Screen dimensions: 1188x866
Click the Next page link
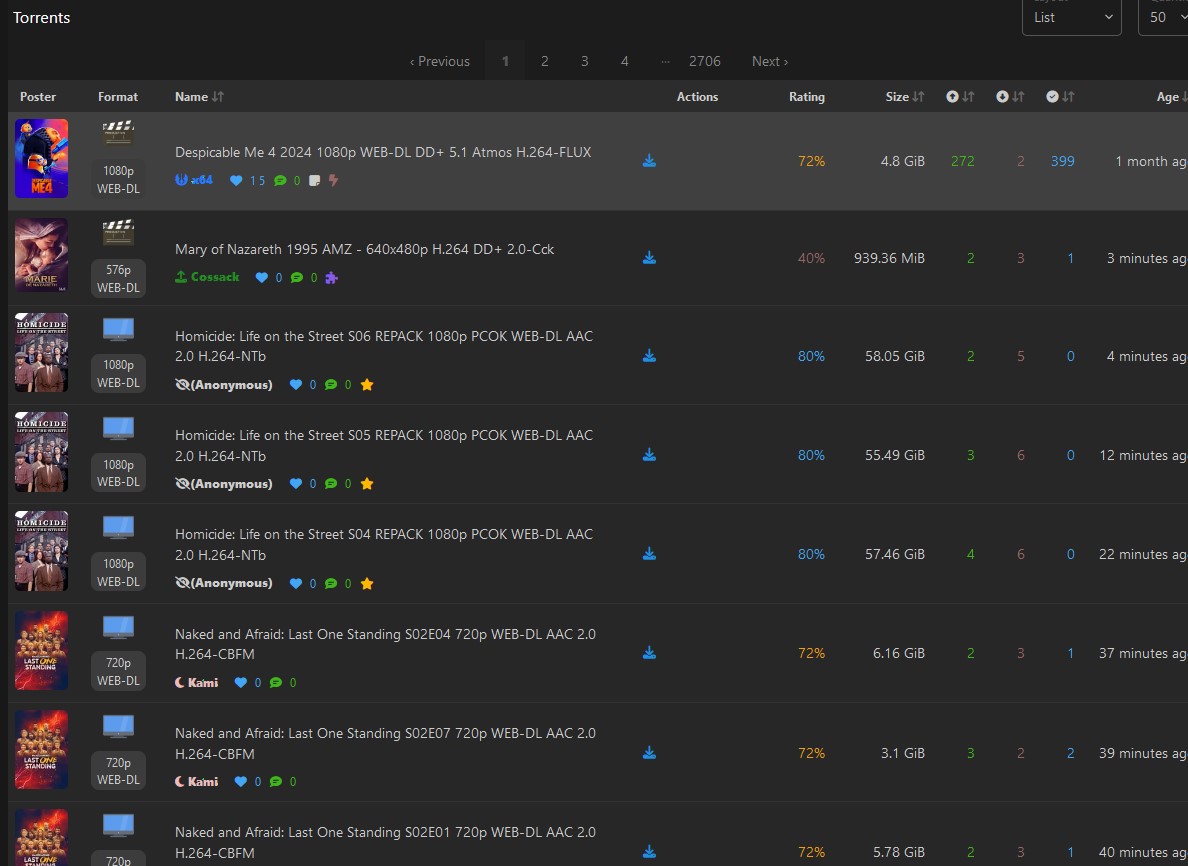pyautogui.click(x=770, y=61)
